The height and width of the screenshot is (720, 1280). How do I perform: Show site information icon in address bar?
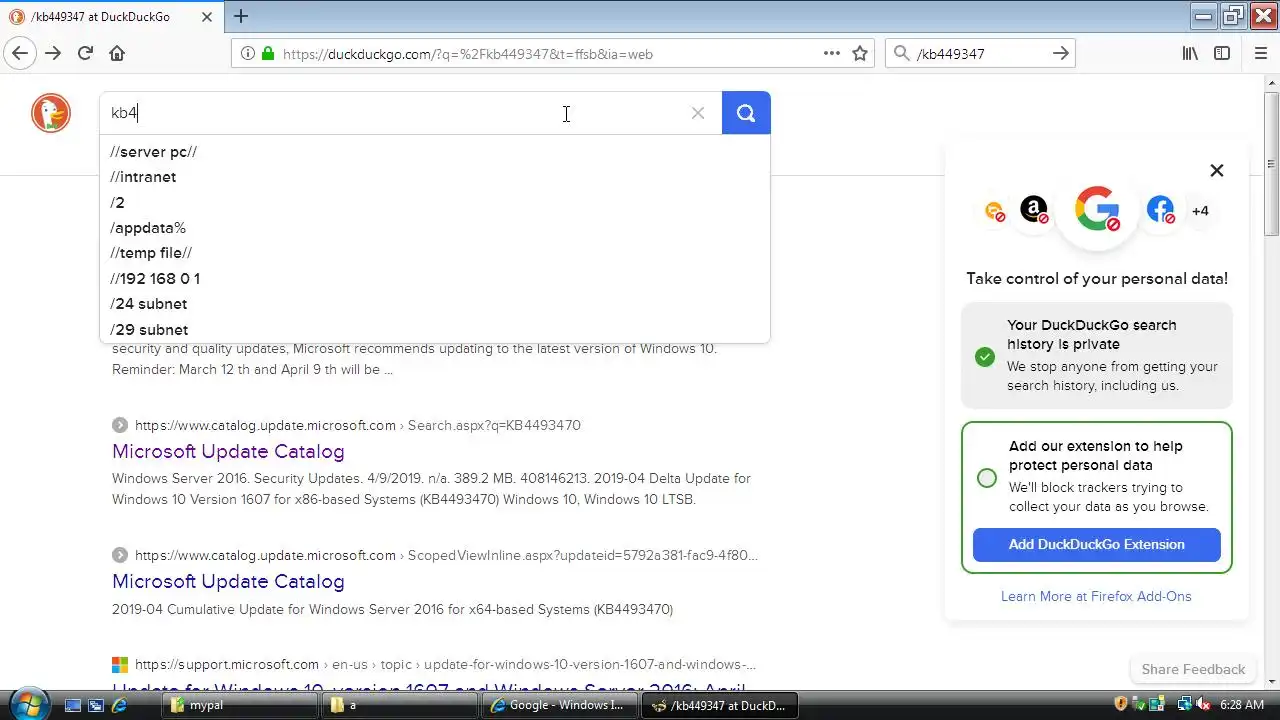tap(248, 54)
